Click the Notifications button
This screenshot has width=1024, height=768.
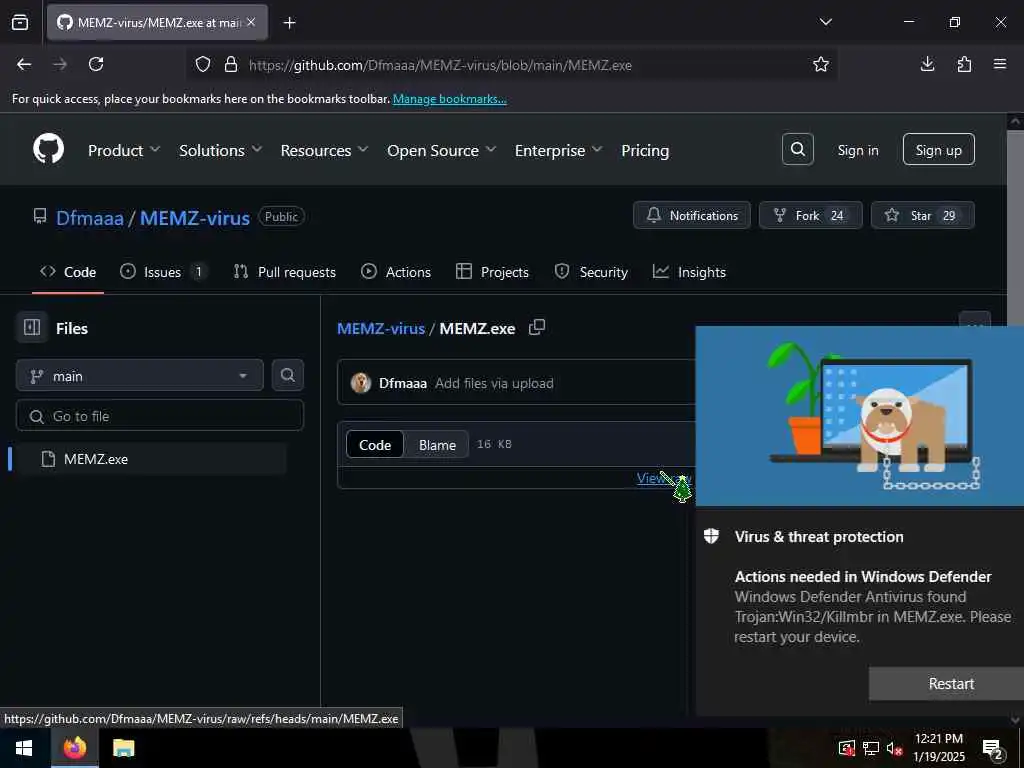click(x=692, y=215)
